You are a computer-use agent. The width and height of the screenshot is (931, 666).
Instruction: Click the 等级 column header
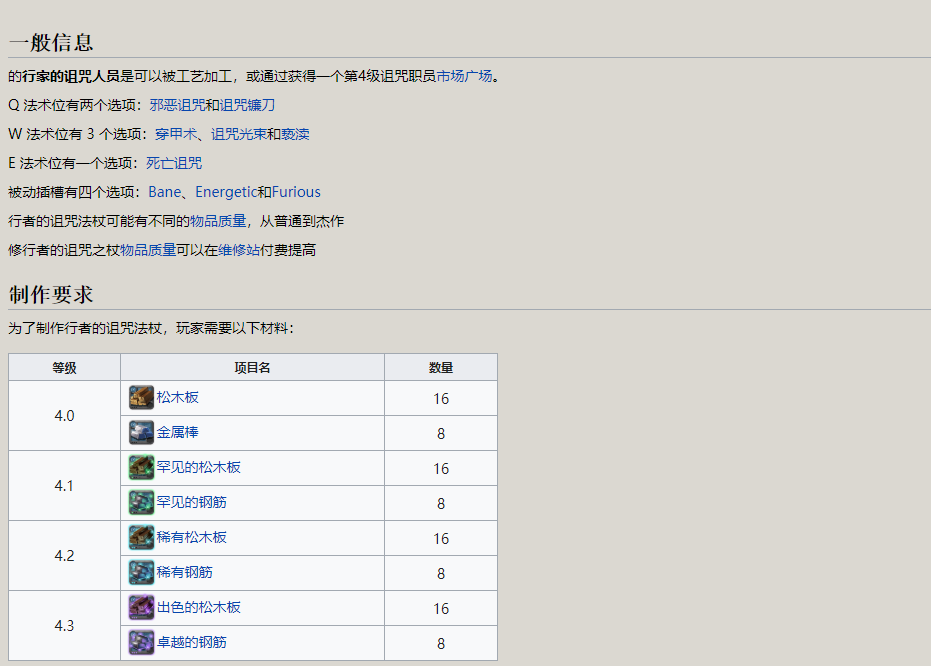[64, 367]
